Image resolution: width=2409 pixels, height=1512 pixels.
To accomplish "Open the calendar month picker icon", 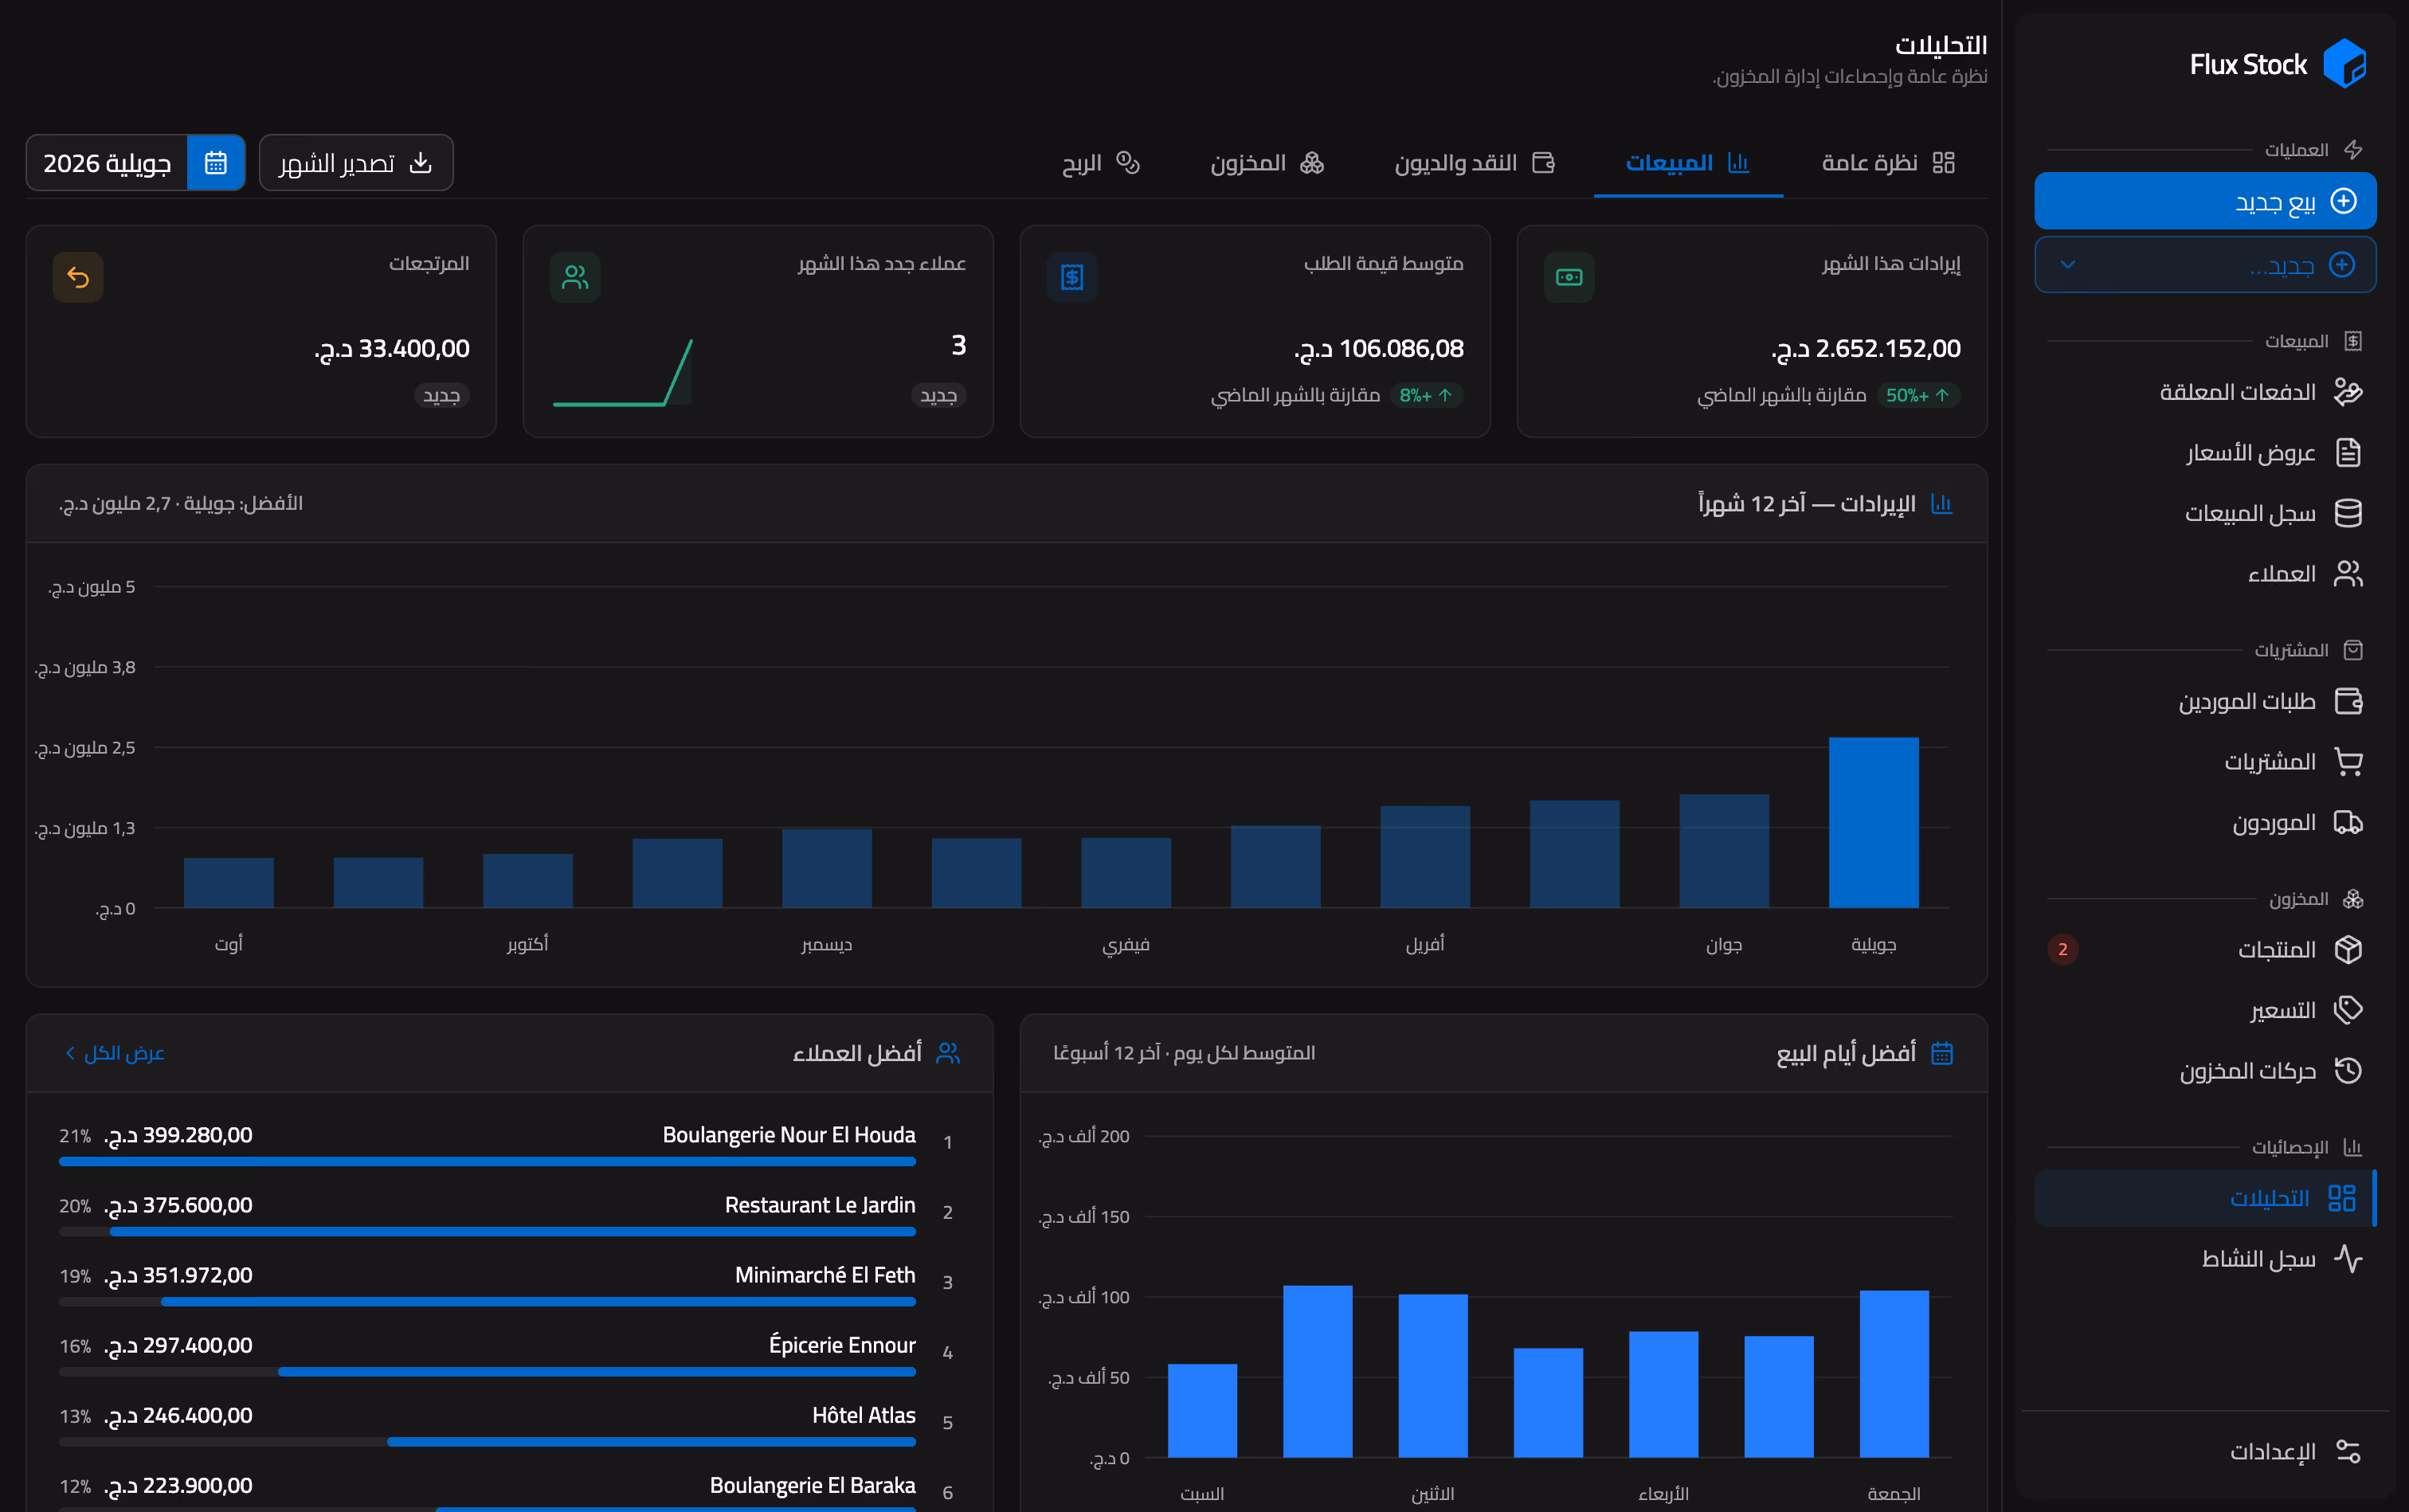I will click(x=216, y=163).
